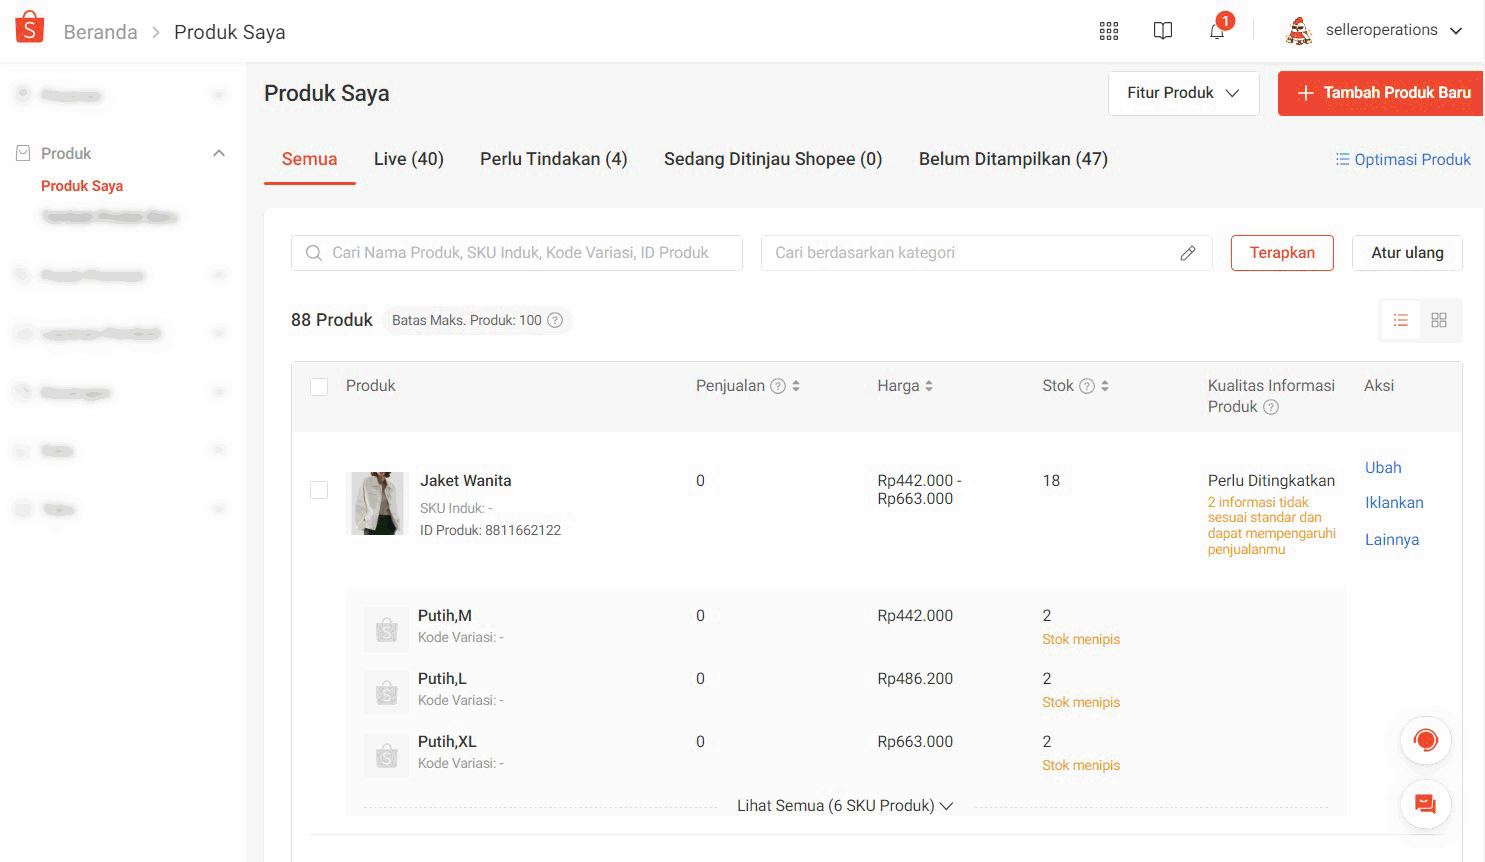The width and height of the screenshot is (1485, 862).
Task: Click the Shopee logo icon
Action: pyautogui.click(x=30, y=28)
